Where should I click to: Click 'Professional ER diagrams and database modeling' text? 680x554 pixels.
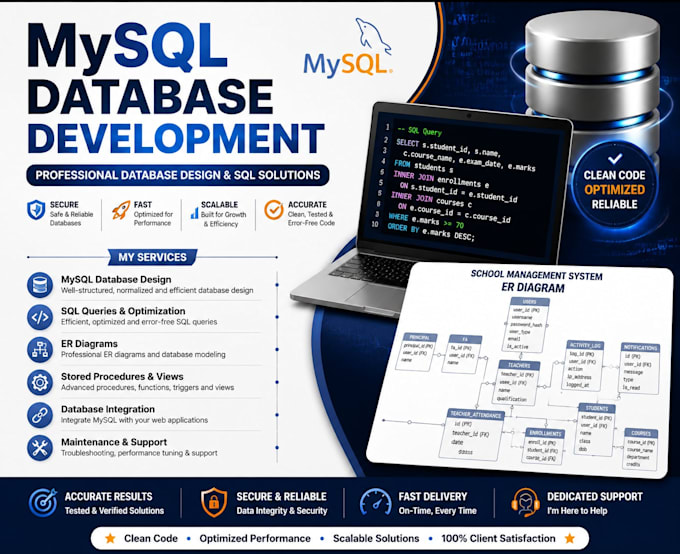coord(143,354)
